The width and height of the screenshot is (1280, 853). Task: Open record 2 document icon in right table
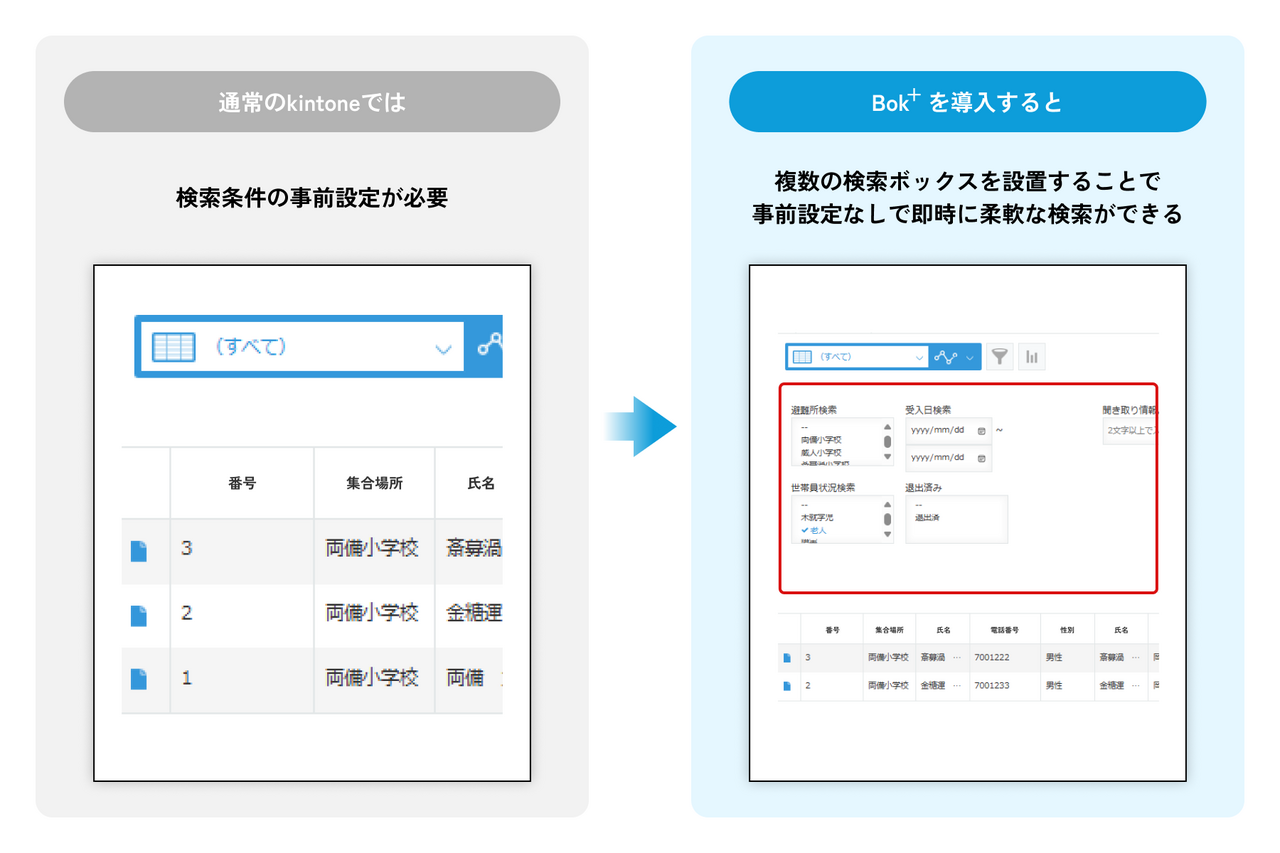point(787,686)
